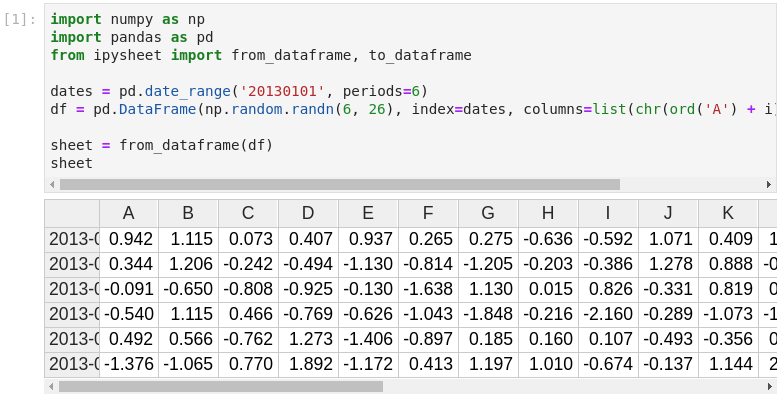Select cell with value 1.273
Image resolution: width=779 pixels, height=397 pixels.
309,339
